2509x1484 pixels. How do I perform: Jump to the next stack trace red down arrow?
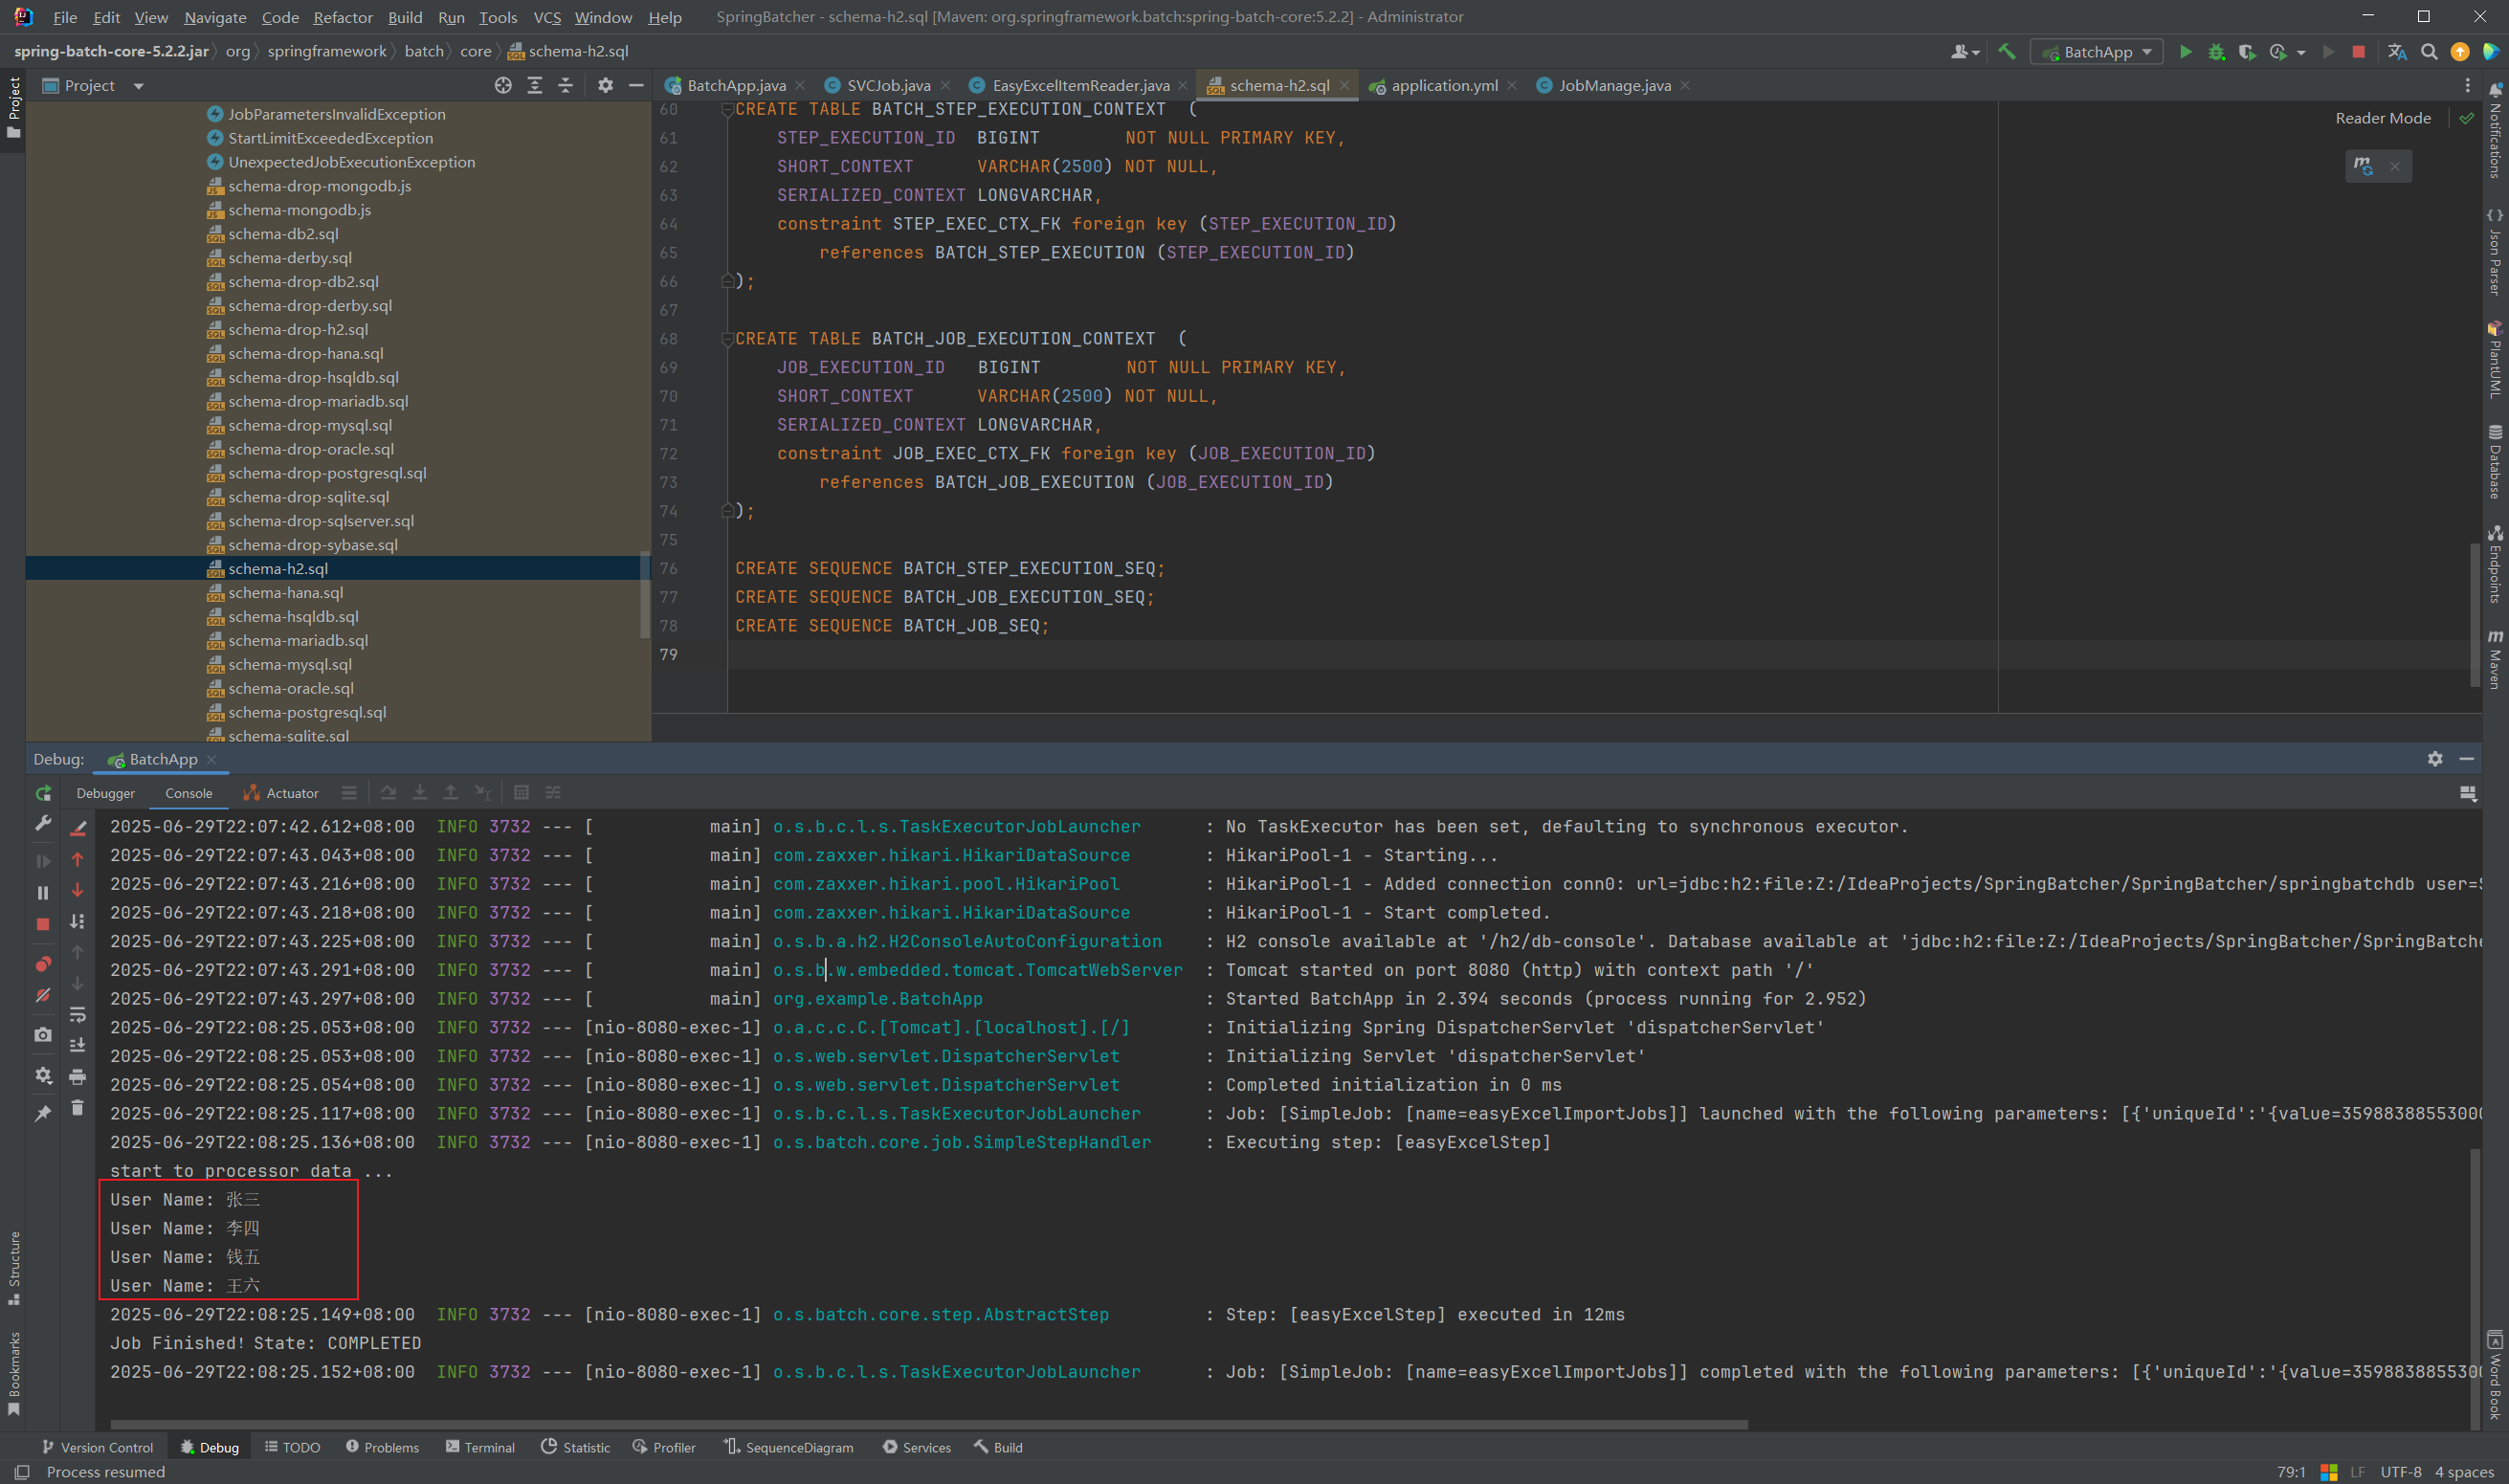click(x=77, y=890)
